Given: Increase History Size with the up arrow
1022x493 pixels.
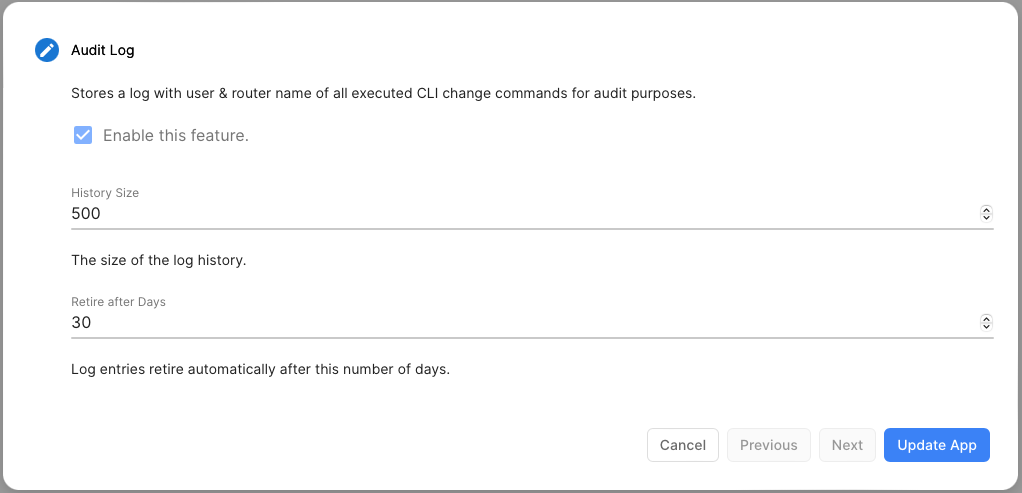Looking at the screenshot, I should click(x=986, y=209).
